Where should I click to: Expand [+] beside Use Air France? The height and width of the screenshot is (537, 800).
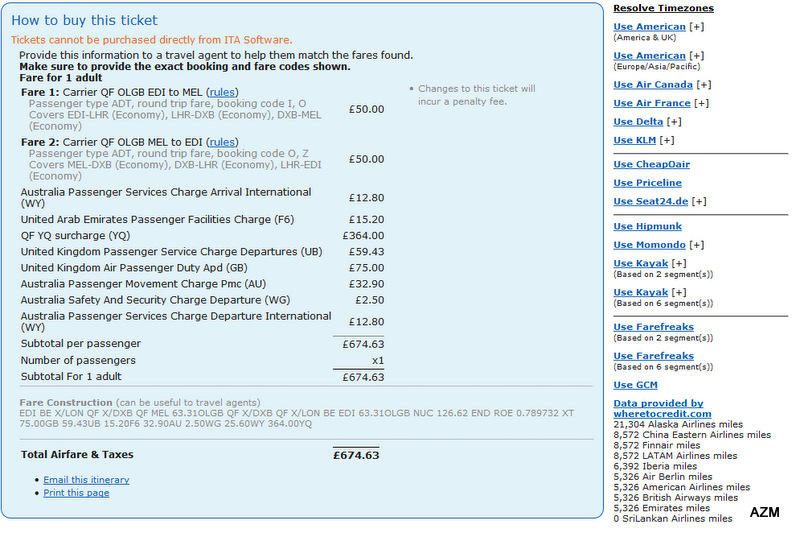[x=702, y=103]
